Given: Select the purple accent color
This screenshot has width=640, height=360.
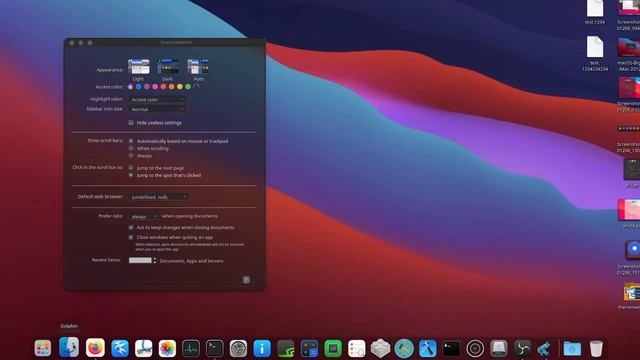Looking at the screenshot, I should point(147,87).
